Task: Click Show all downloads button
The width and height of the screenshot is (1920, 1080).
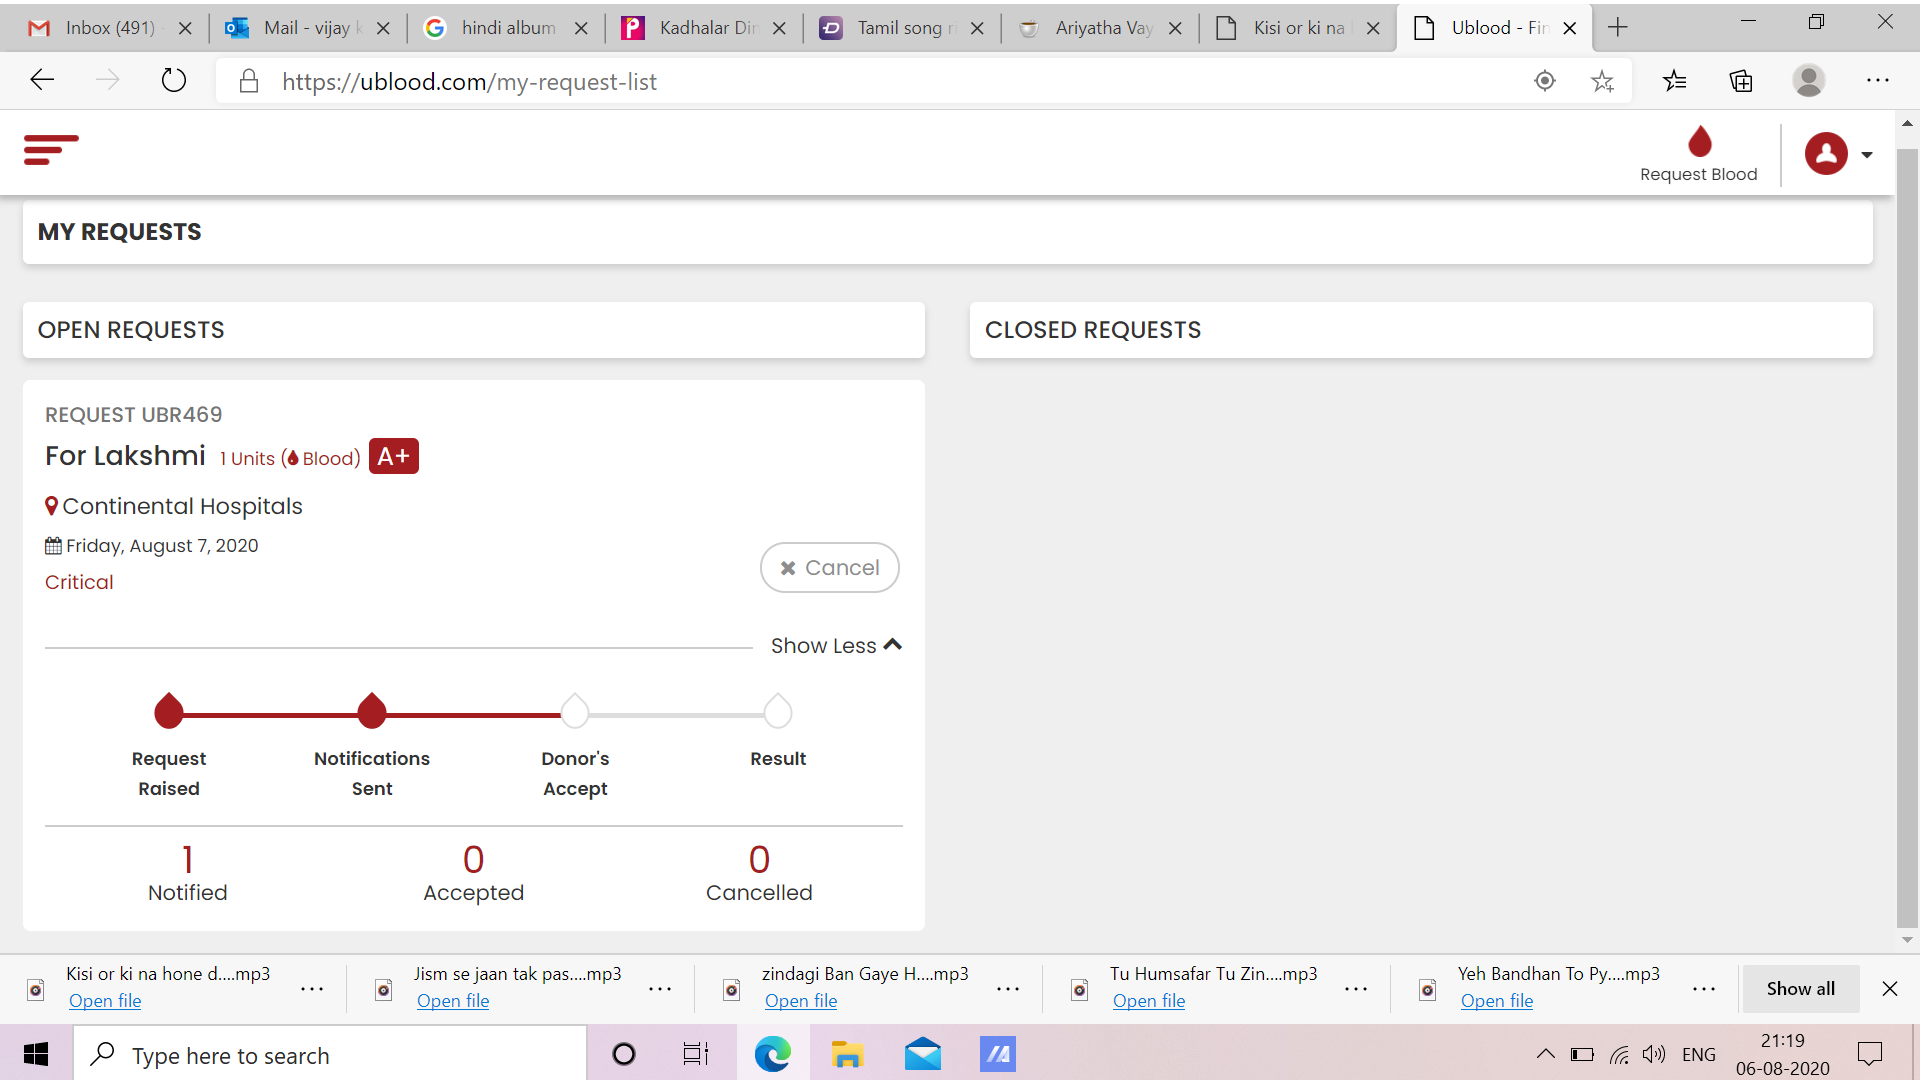Action: pyautogui.click(x=1800, y=989)
